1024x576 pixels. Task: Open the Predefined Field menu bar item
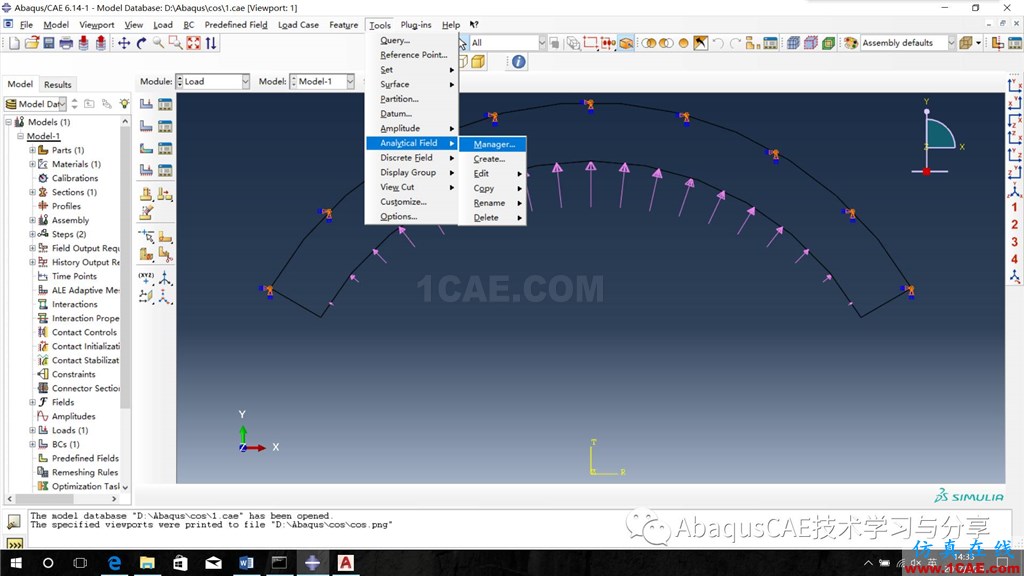click(236, 25)
